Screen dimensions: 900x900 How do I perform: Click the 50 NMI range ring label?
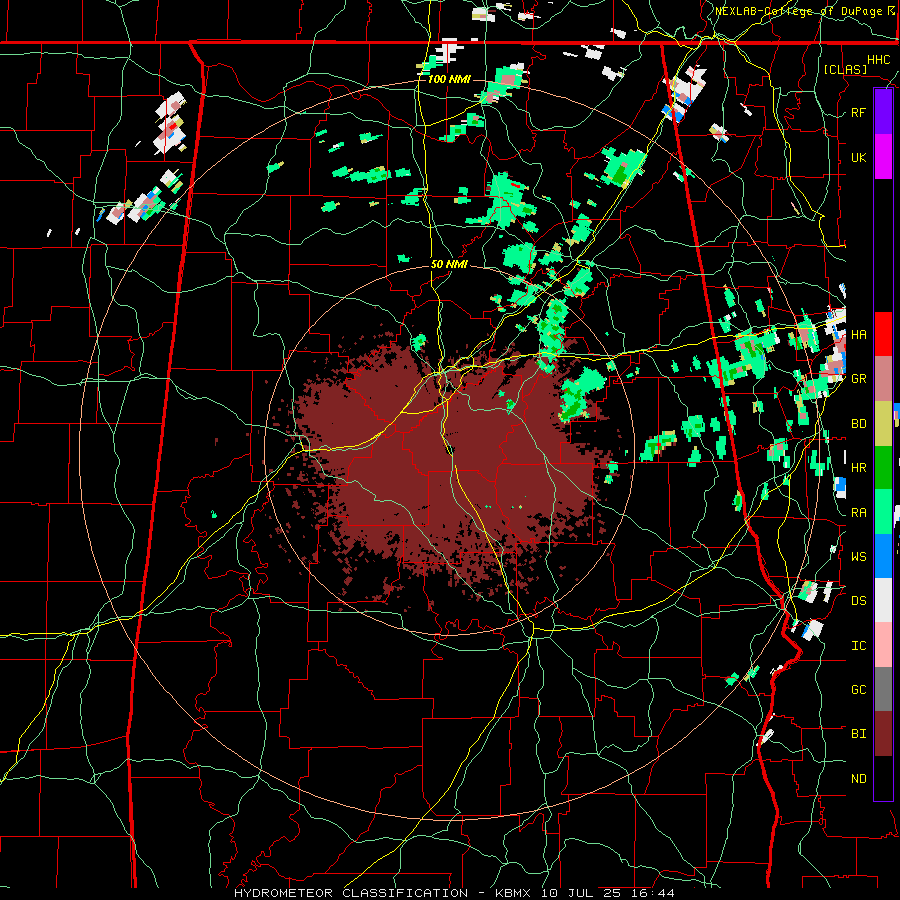click(449, 265)
